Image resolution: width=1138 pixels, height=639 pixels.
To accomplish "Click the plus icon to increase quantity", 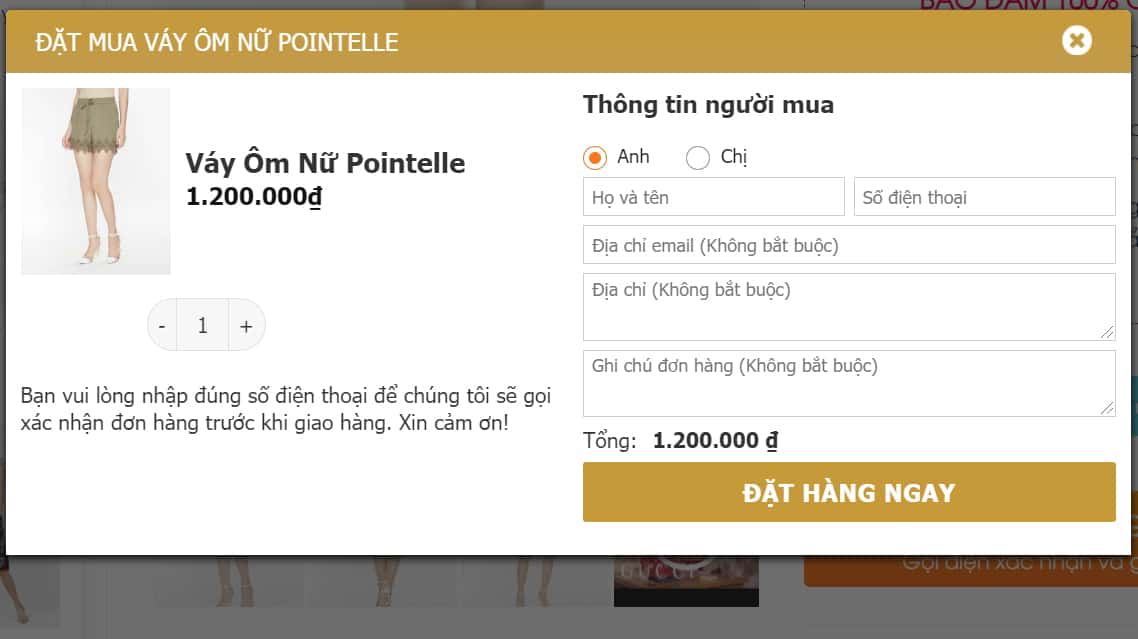I will [246, 324].
